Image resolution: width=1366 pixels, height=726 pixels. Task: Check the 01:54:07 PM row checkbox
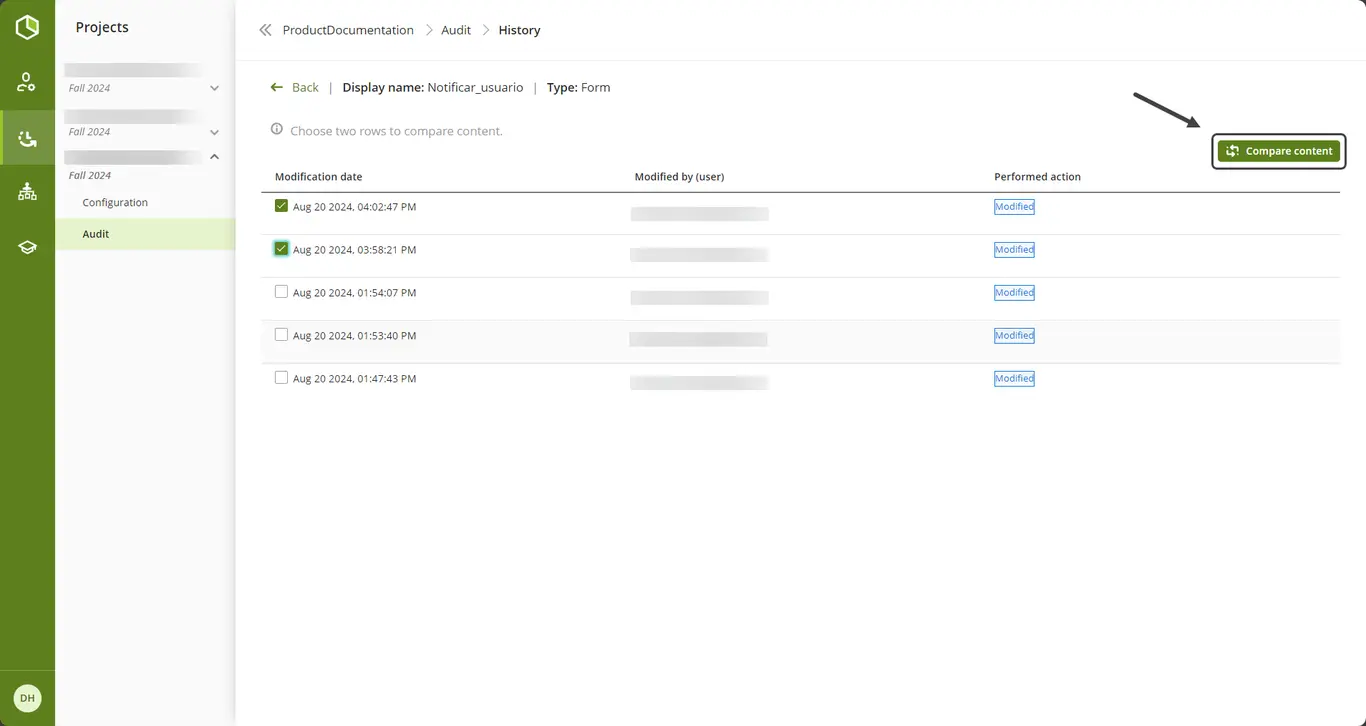point(281,292)
